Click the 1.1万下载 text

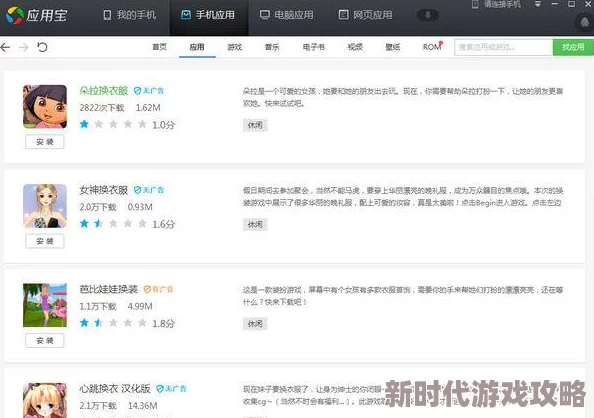98,306
